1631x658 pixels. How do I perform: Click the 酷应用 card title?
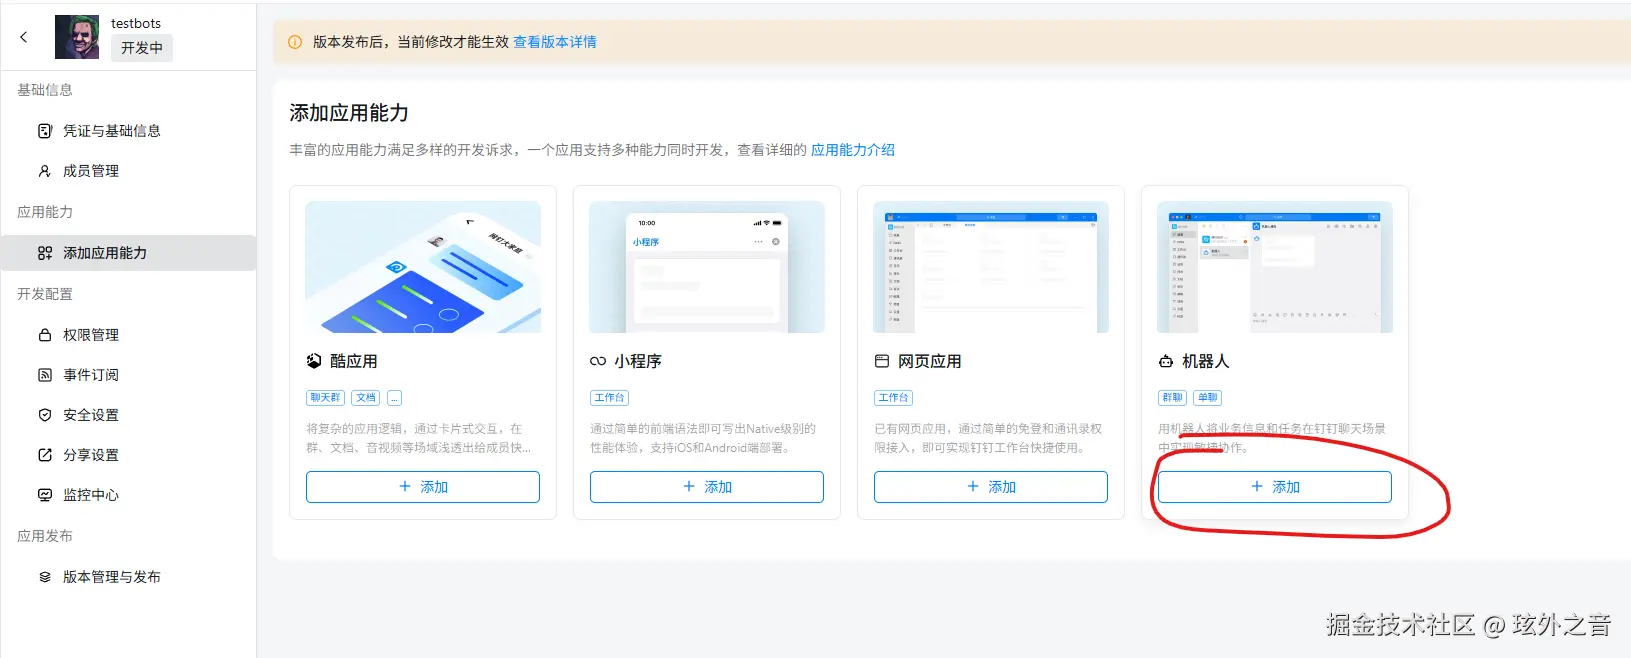(x=354, y=361)
